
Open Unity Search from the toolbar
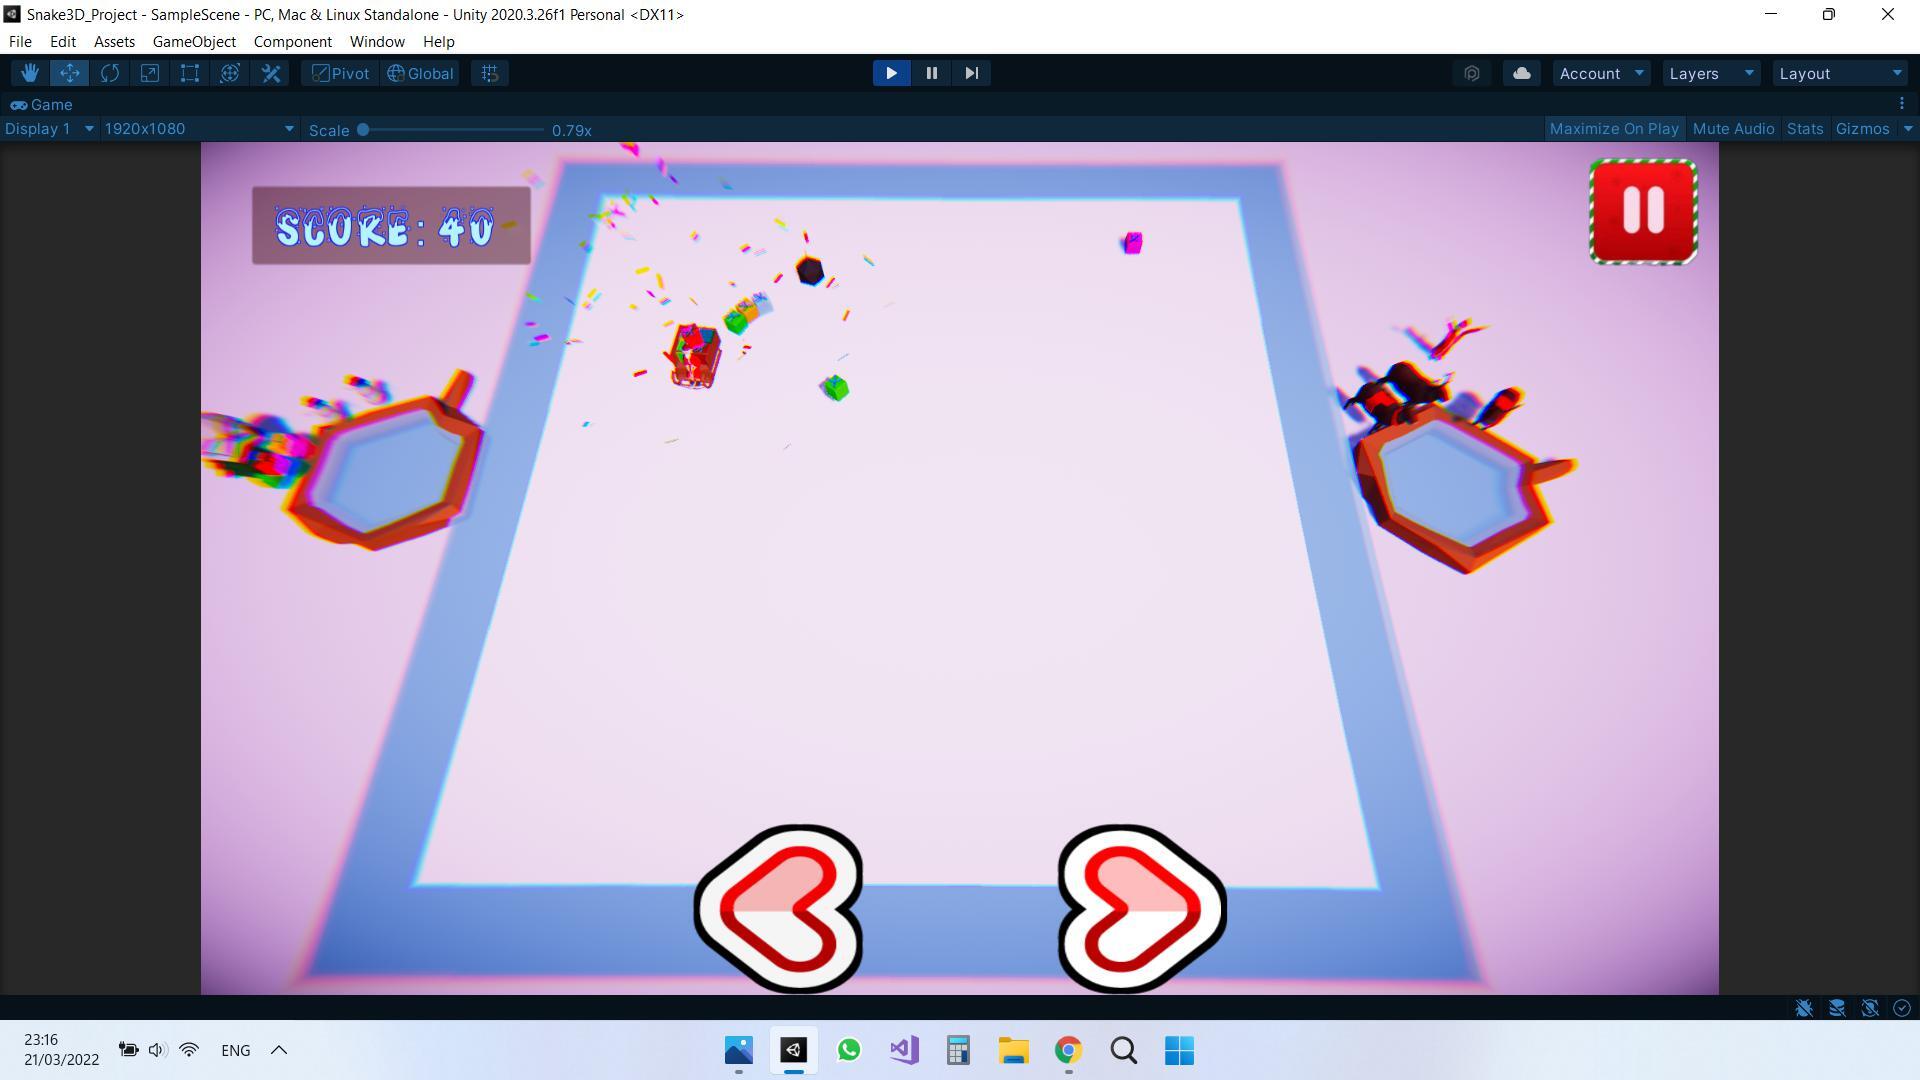point(1471,72)
